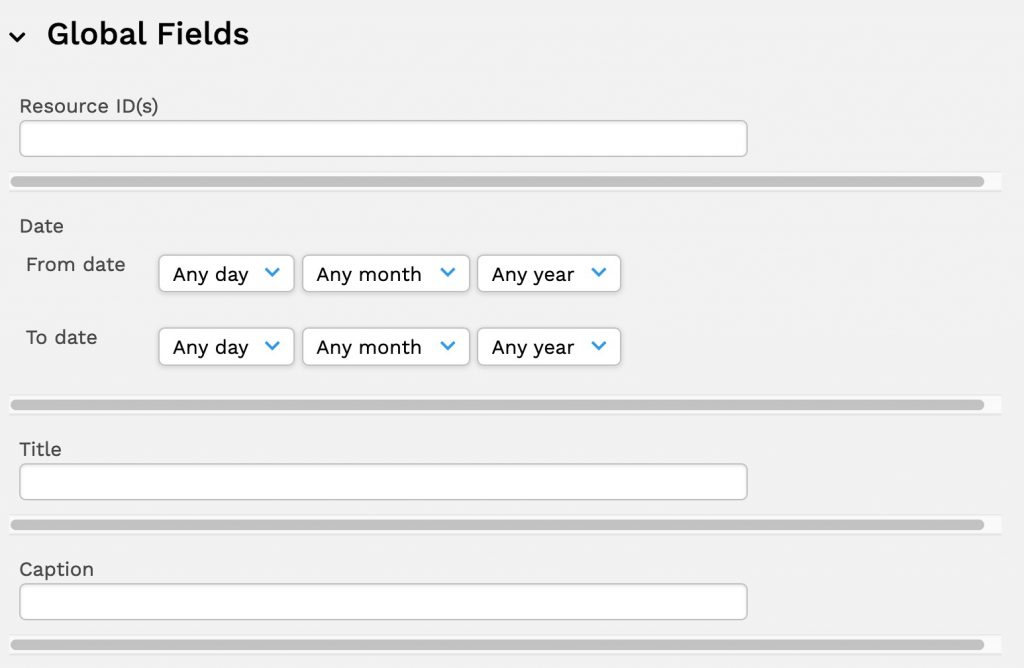Click into the Title input field
This screenshot has height=668, width=1024.
pyautogui.click(x=383, y=482)
